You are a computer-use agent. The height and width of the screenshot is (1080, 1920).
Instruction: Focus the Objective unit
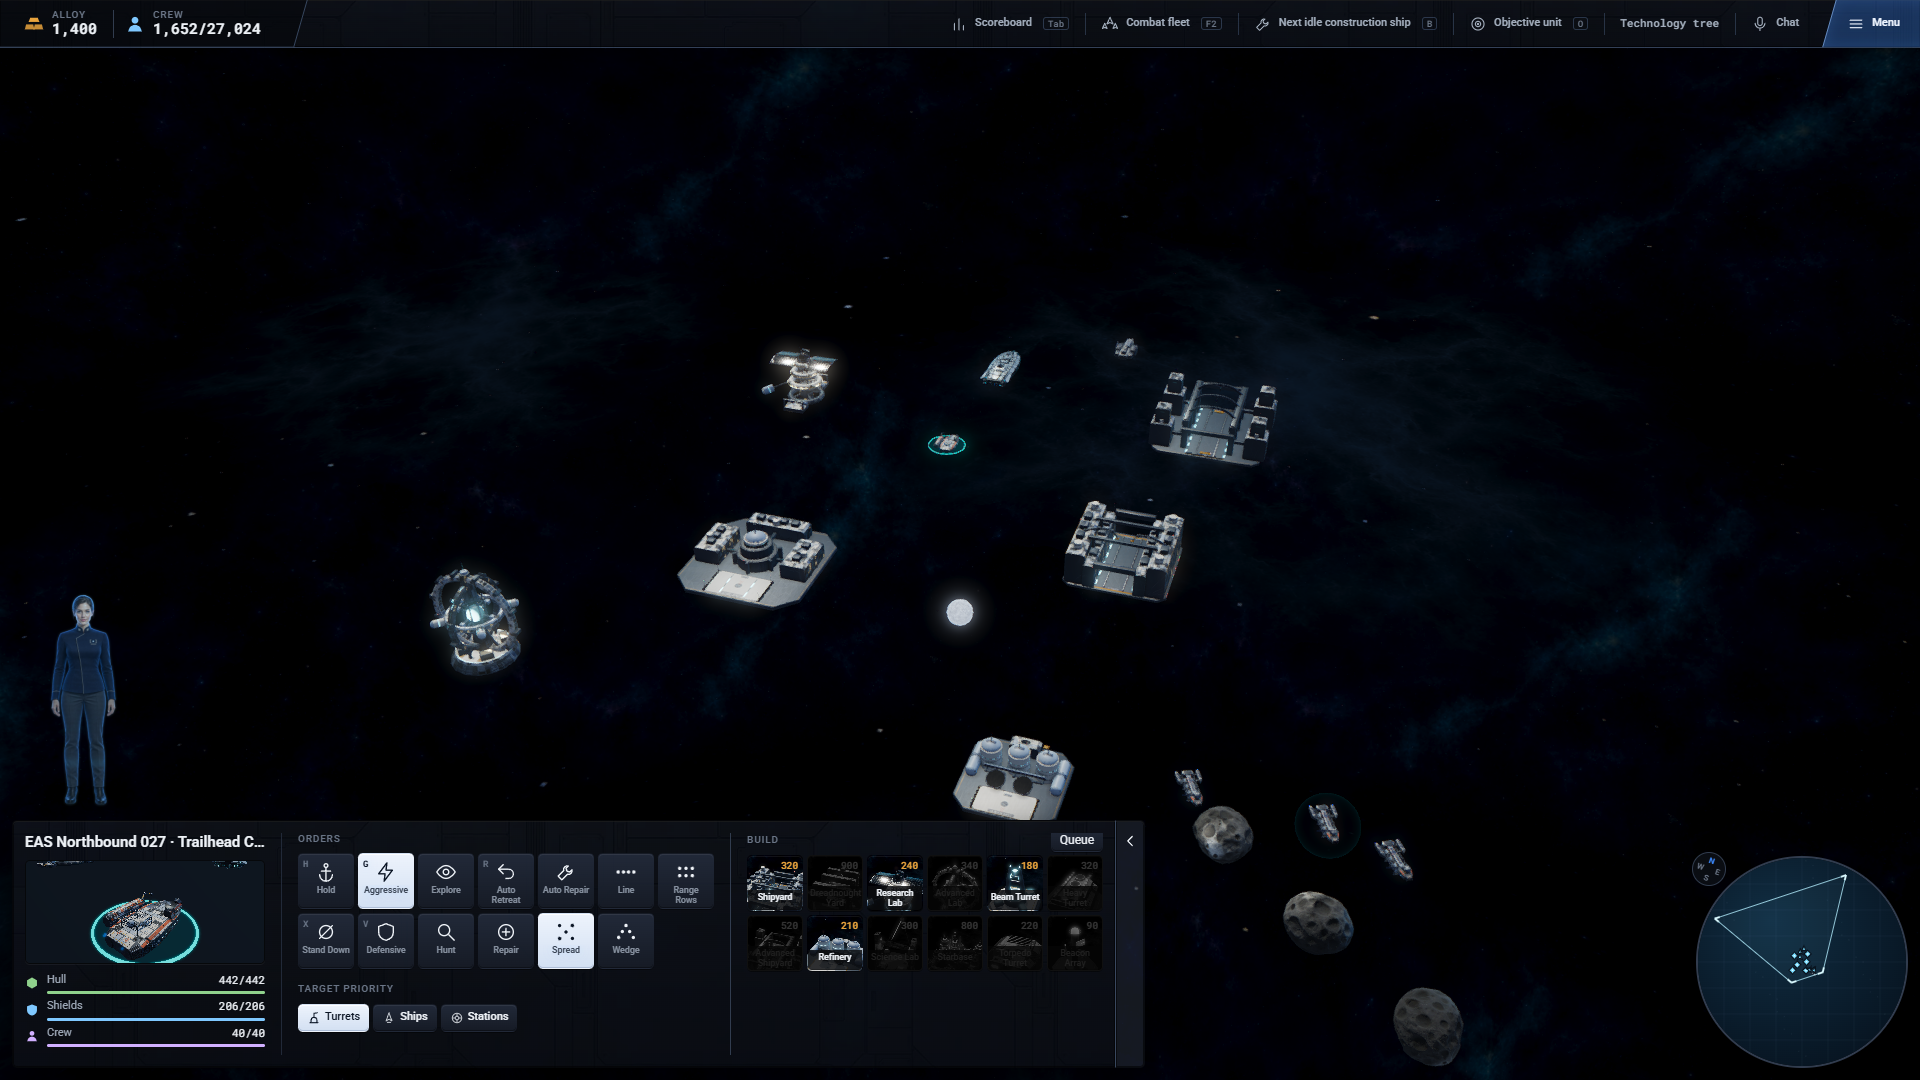tap(1529, 23)
